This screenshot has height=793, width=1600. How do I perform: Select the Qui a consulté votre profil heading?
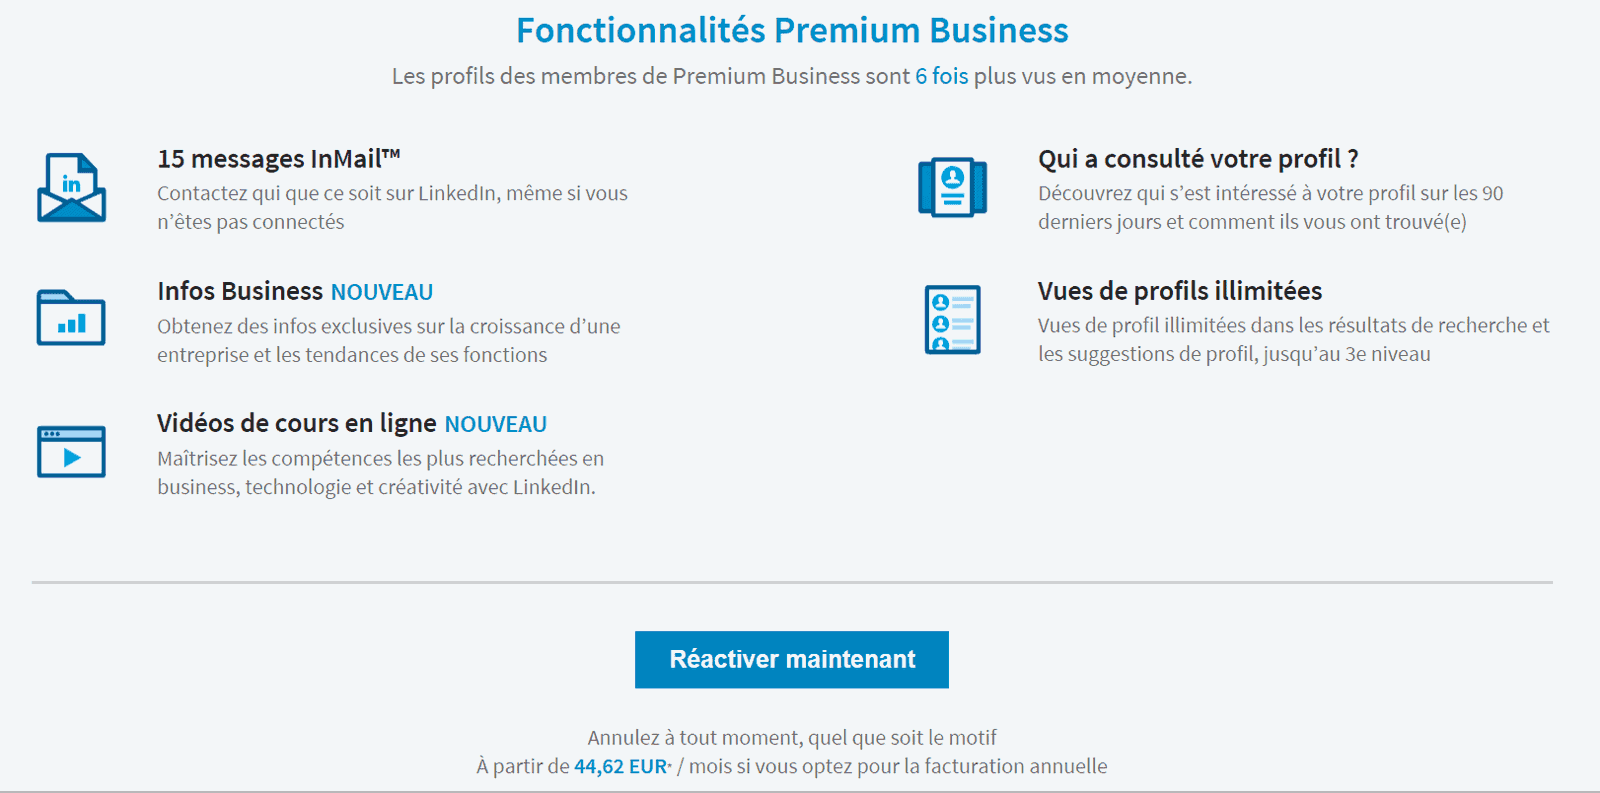tap(1198, 159)
